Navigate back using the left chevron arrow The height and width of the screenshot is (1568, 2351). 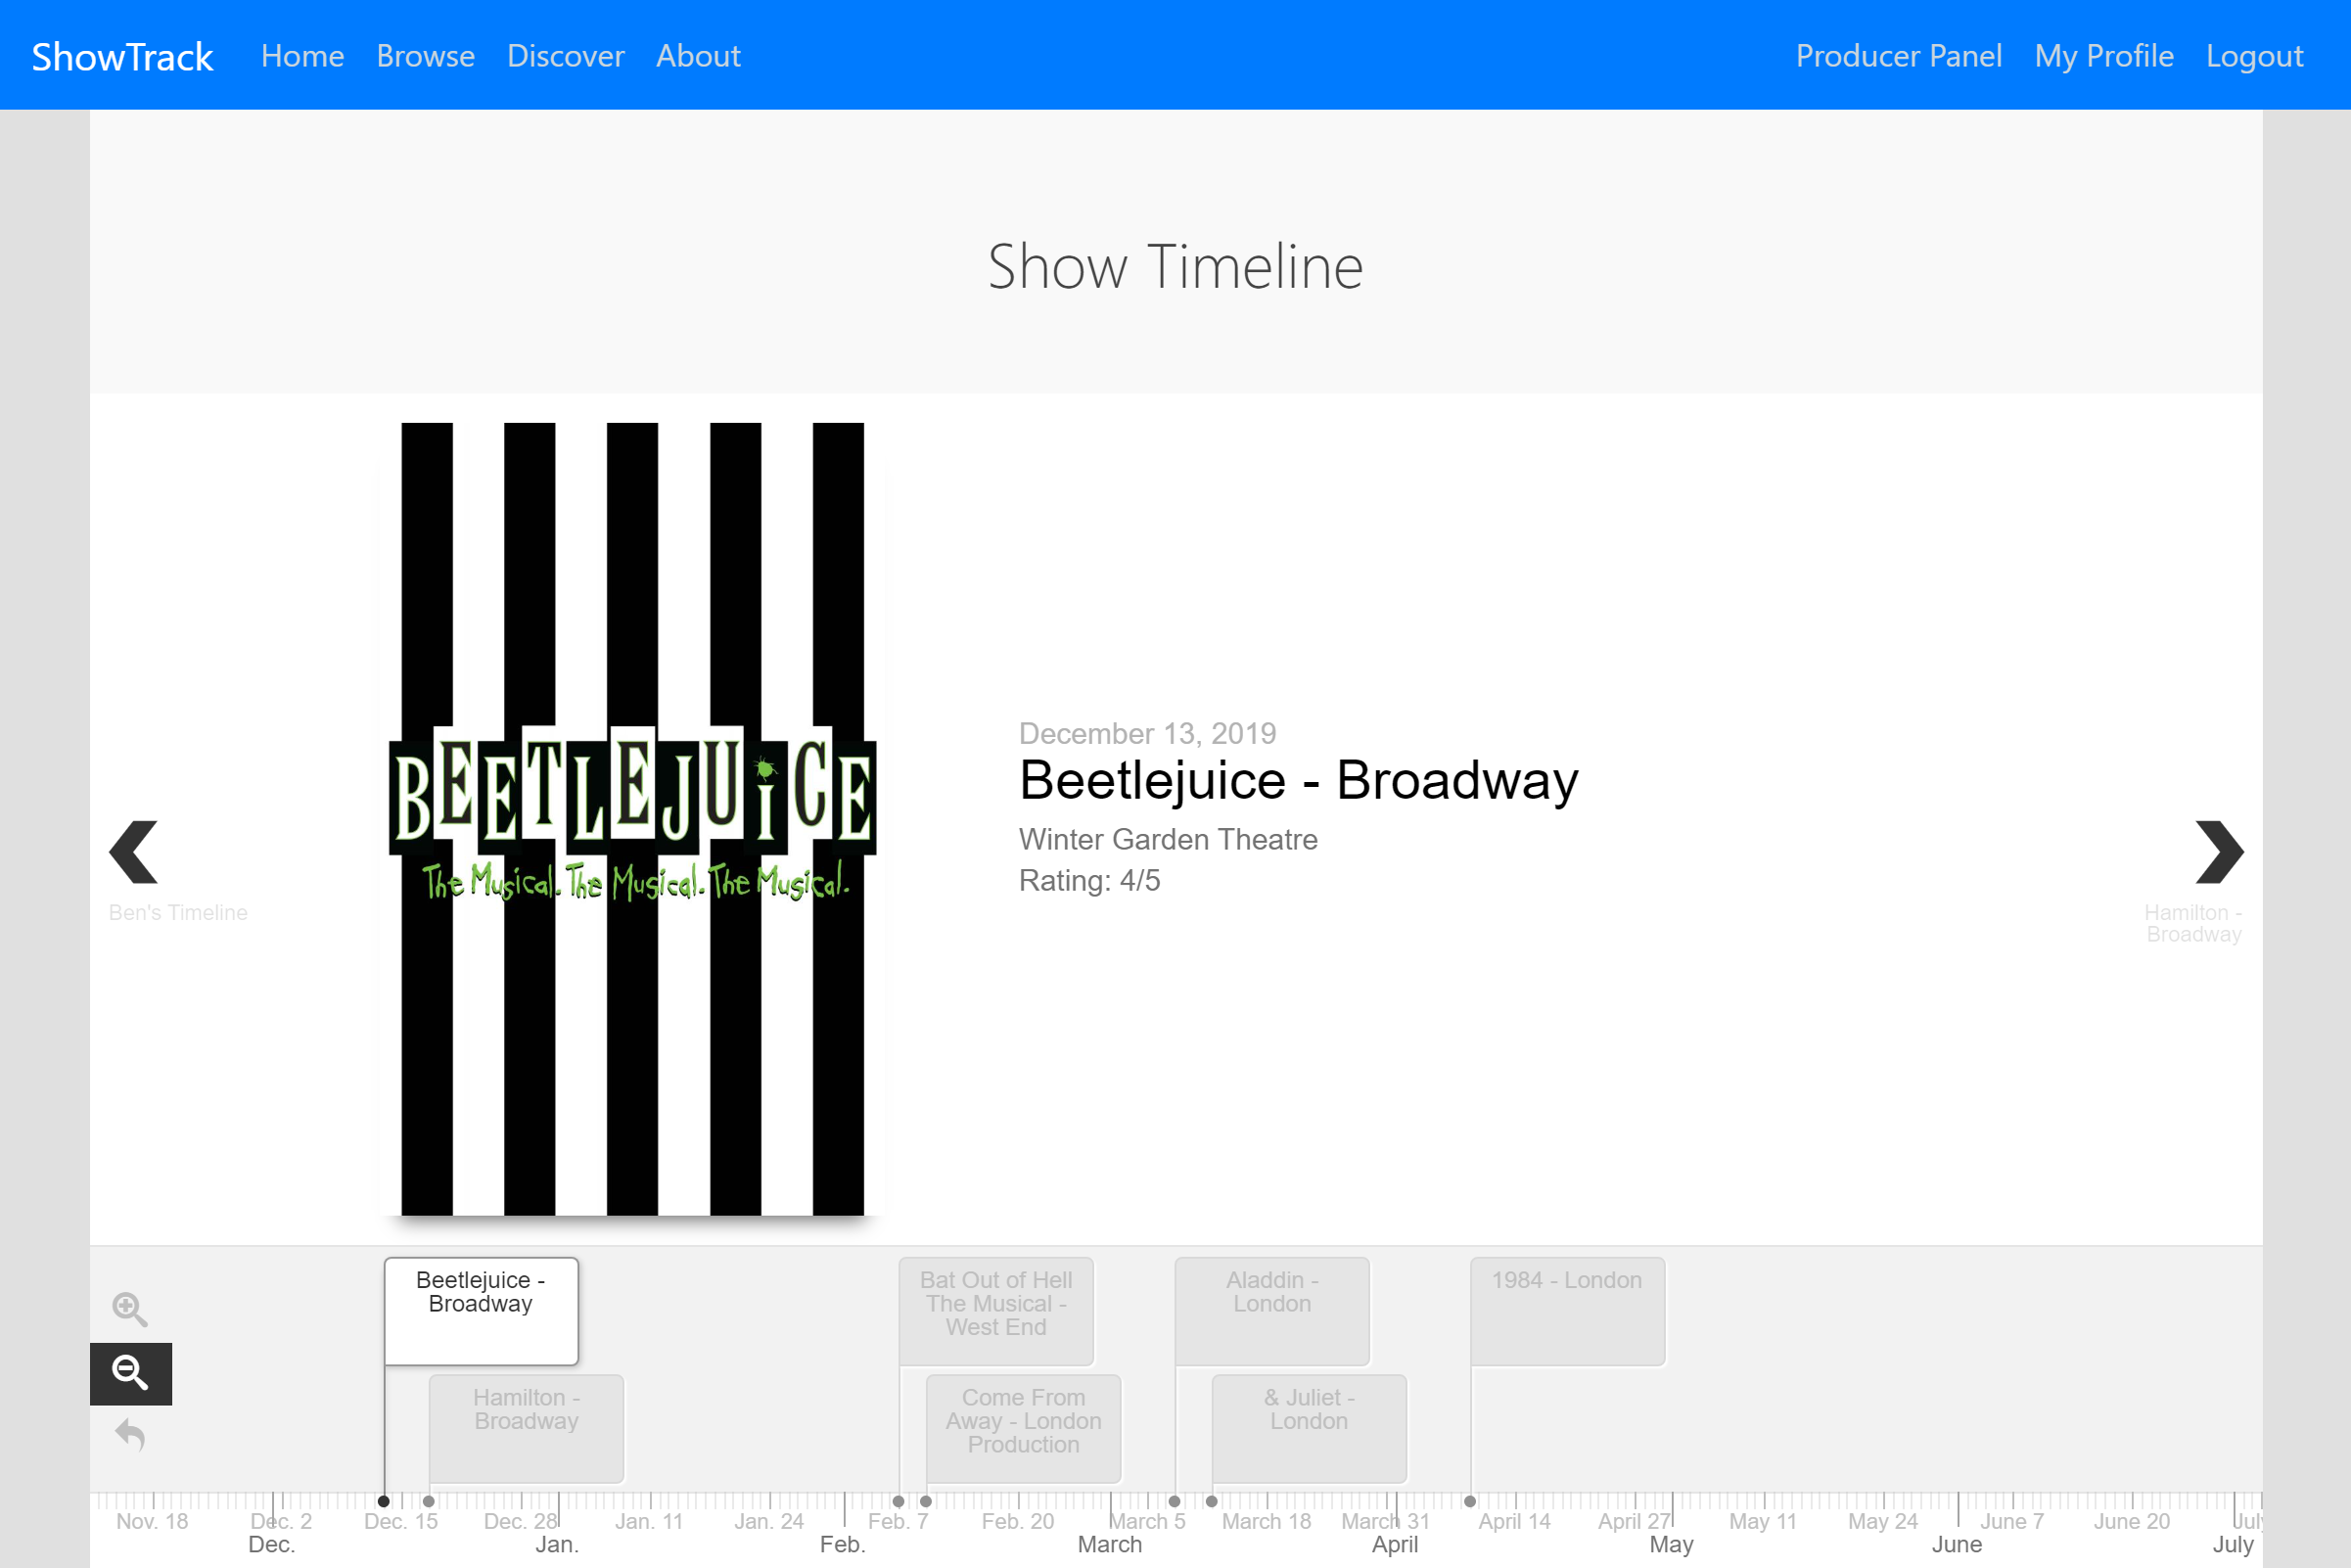pyautogui.click(x=133, y=852)
